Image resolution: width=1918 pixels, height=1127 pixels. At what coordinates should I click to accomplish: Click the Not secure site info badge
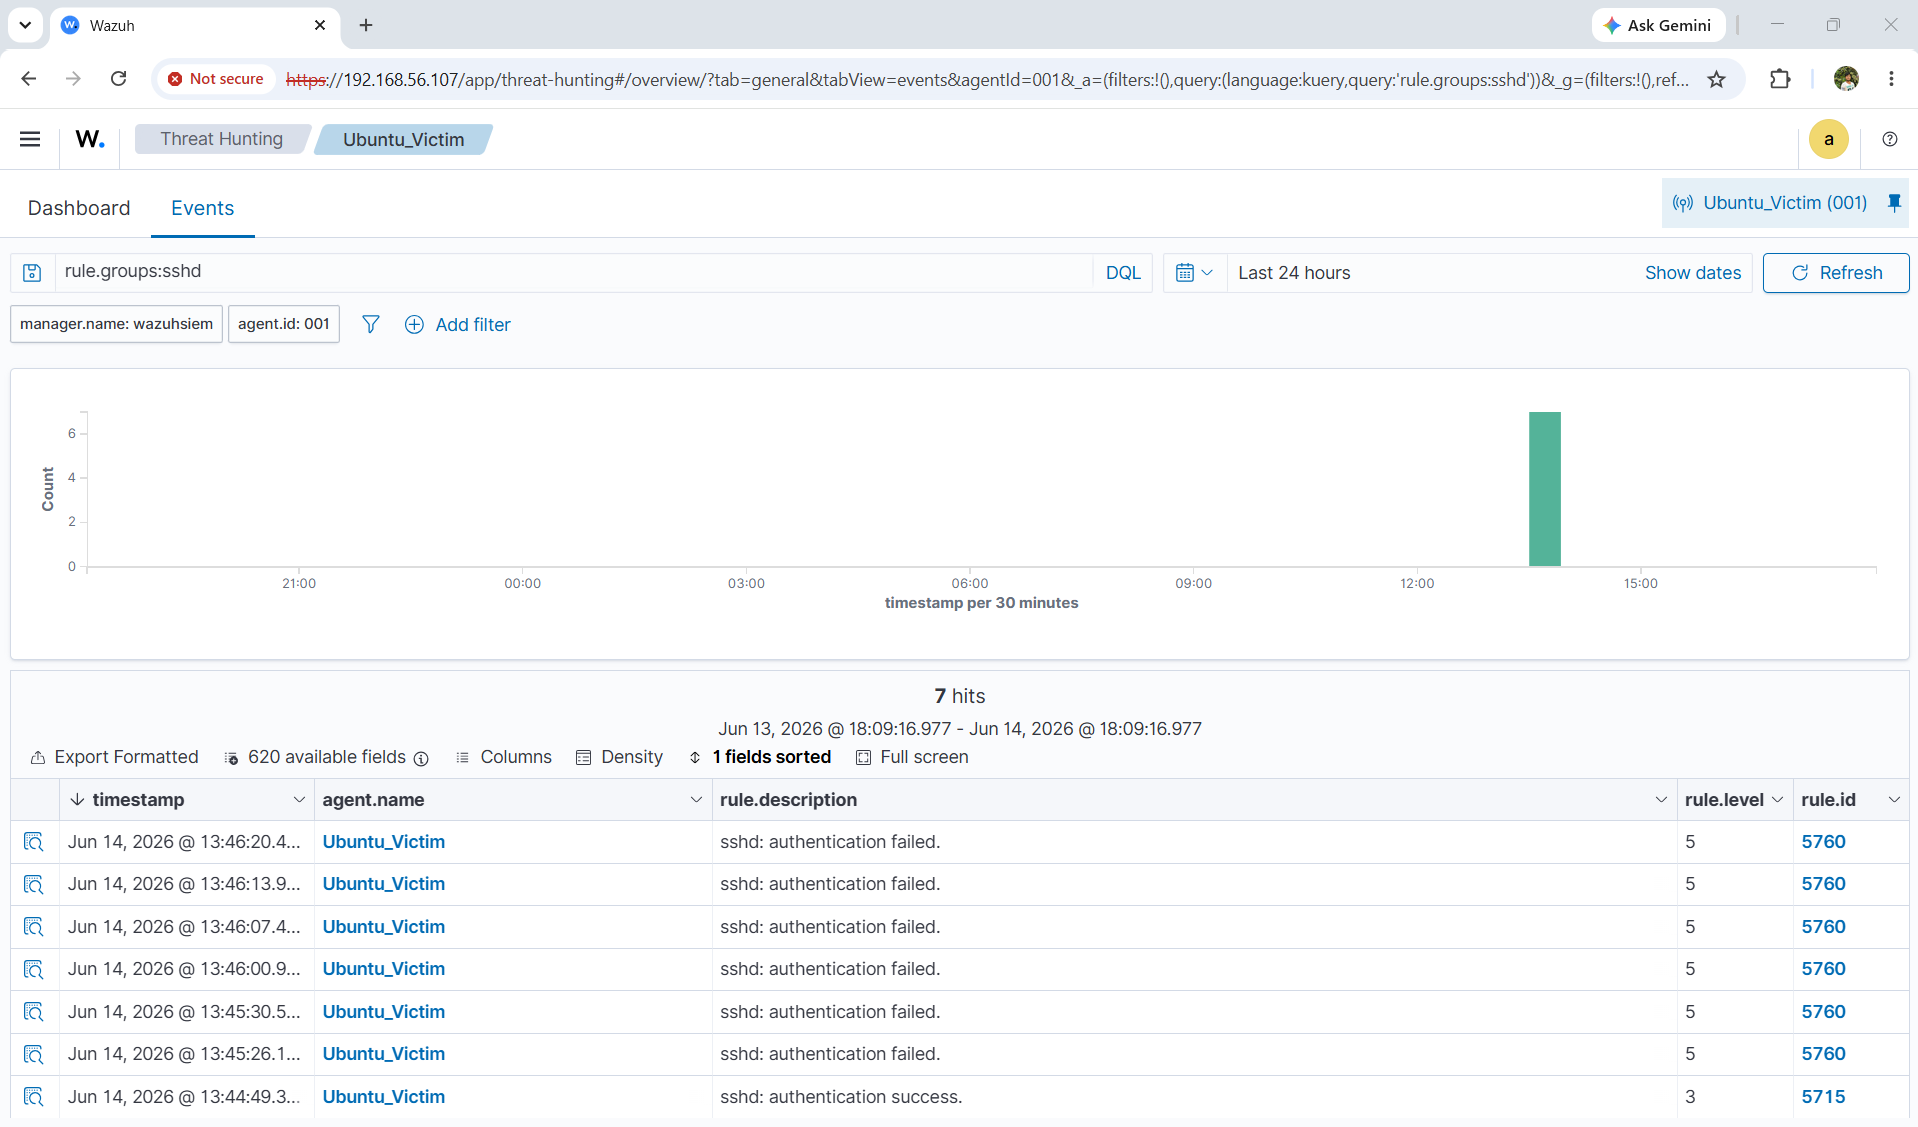[x=216, y=79]
